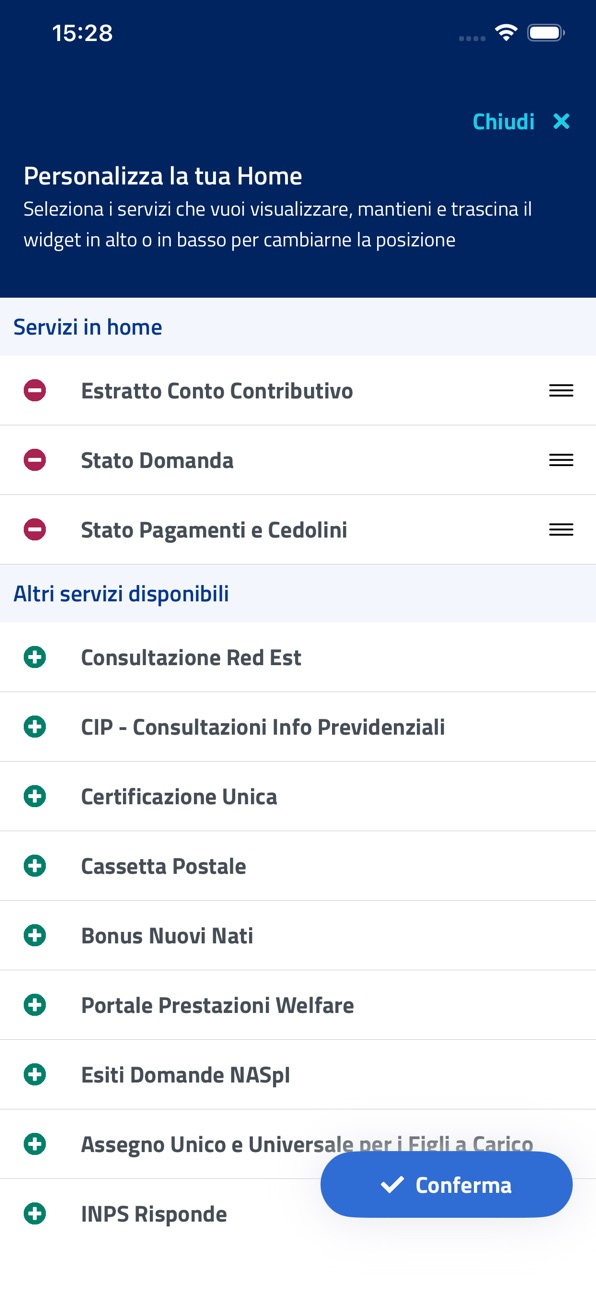Tap plus icon for Assegno Unico e Universale
596x1290 pixels.
(x=35, y=1144)
